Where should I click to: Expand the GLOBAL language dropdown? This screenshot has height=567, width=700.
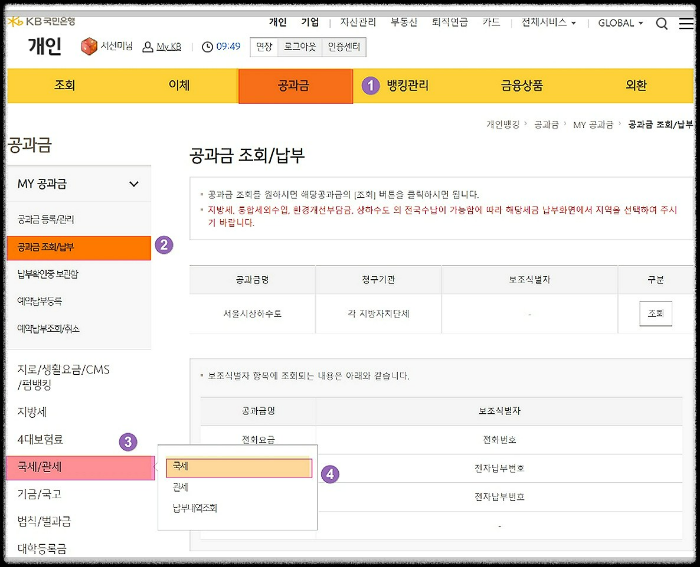620,23
